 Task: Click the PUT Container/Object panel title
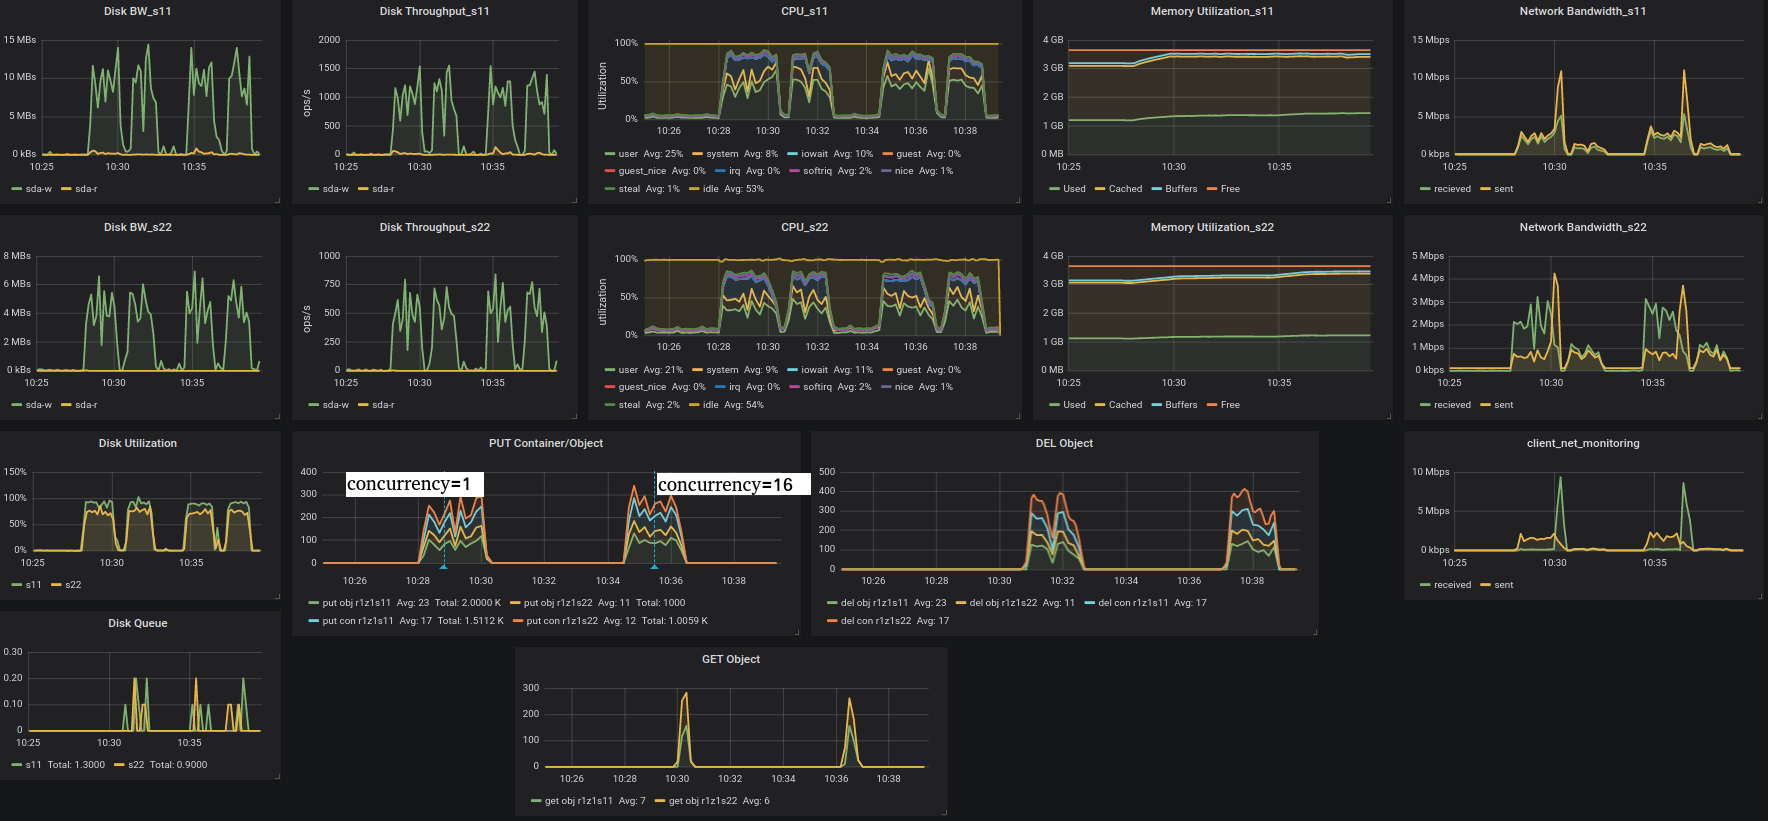[x=546, y=443]
